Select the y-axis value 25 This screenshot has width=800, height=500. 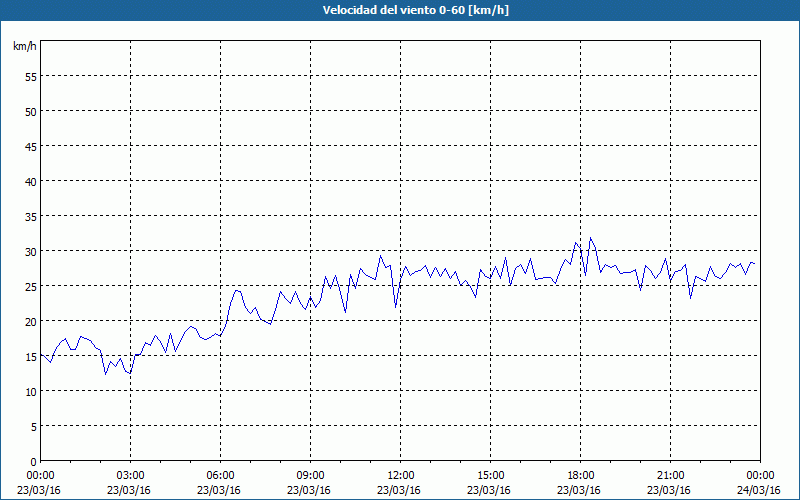[x=31, y=286]
